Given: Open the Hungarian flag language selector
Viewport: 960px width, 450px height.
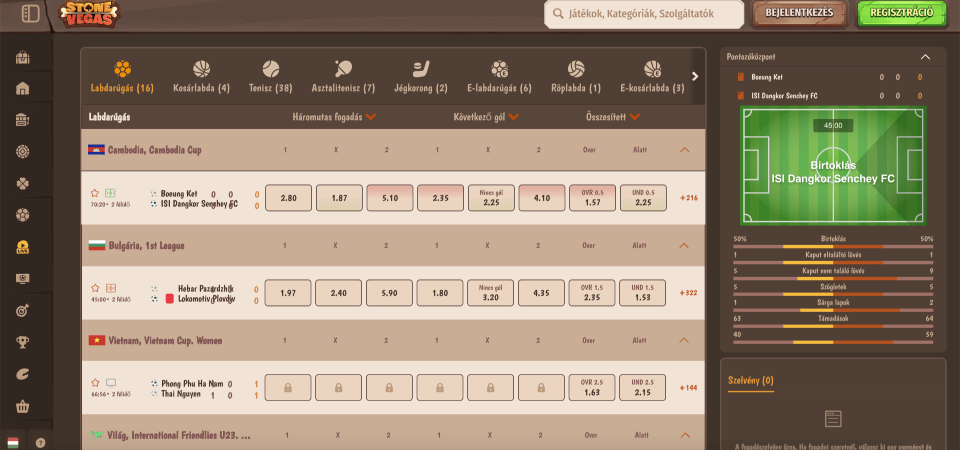Looking at the screenshot, I should point(12,443).
